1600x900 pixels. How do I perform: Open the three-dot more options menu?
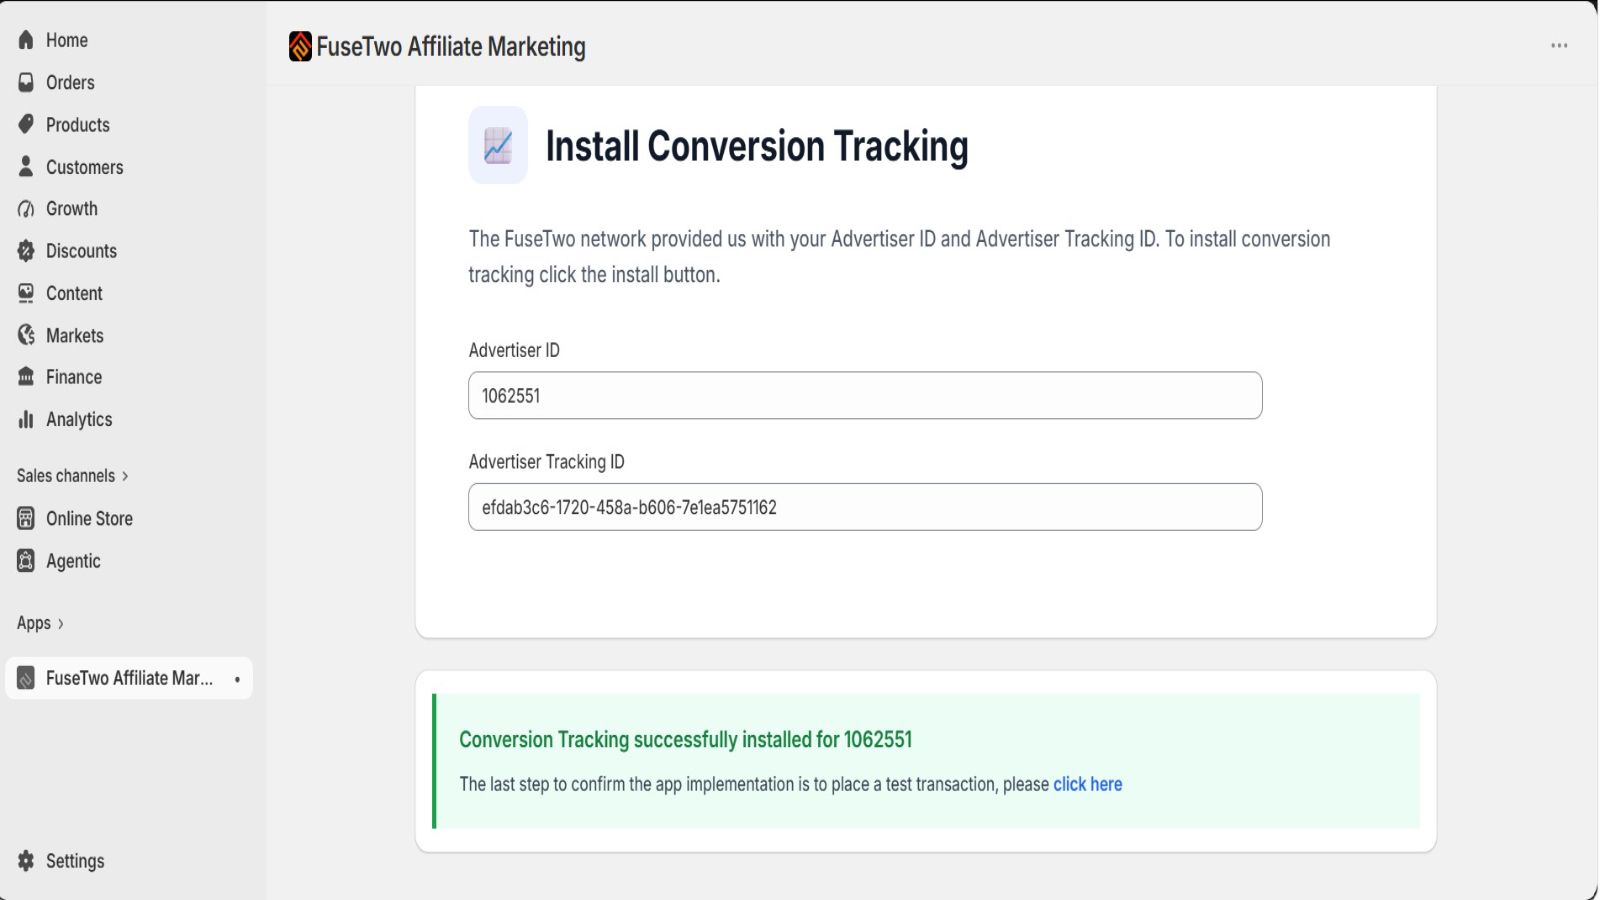[x=1559, y=46]
